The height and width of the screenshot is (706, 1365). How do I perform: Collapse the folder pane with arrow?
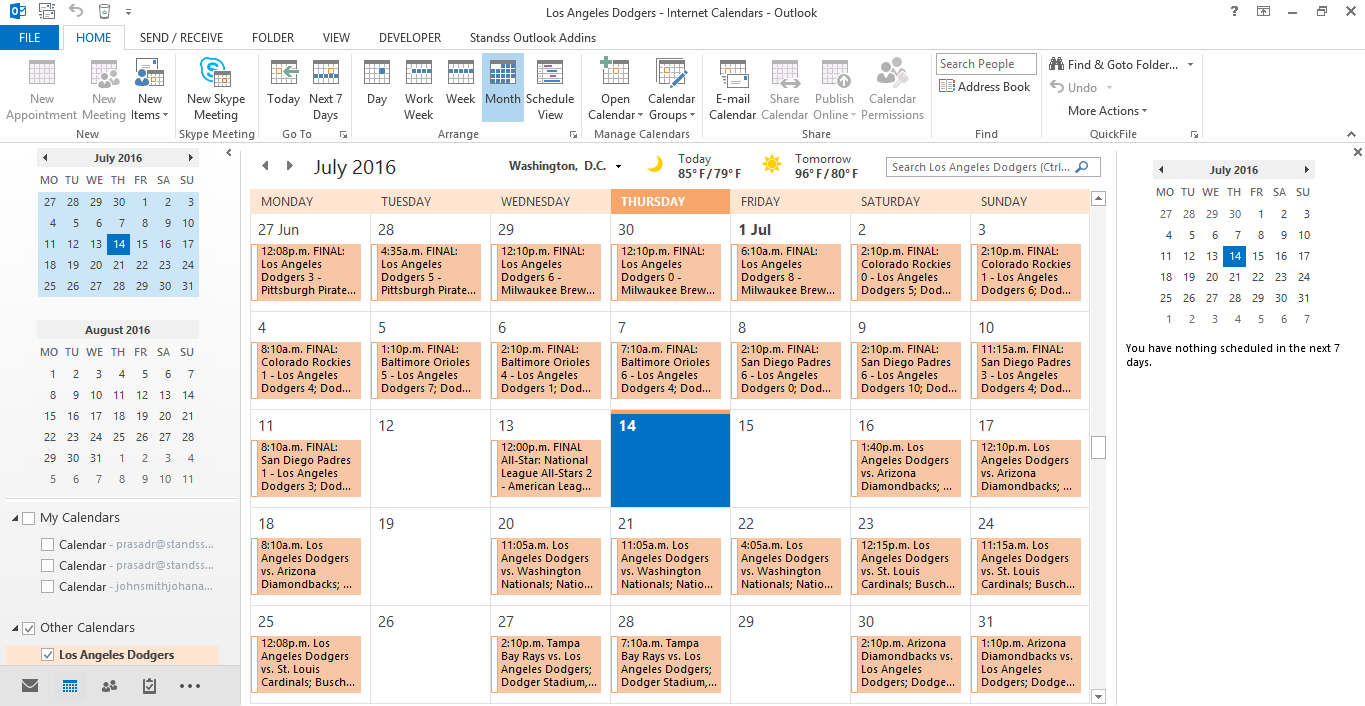pyautogui.click(x=229, y=153)
